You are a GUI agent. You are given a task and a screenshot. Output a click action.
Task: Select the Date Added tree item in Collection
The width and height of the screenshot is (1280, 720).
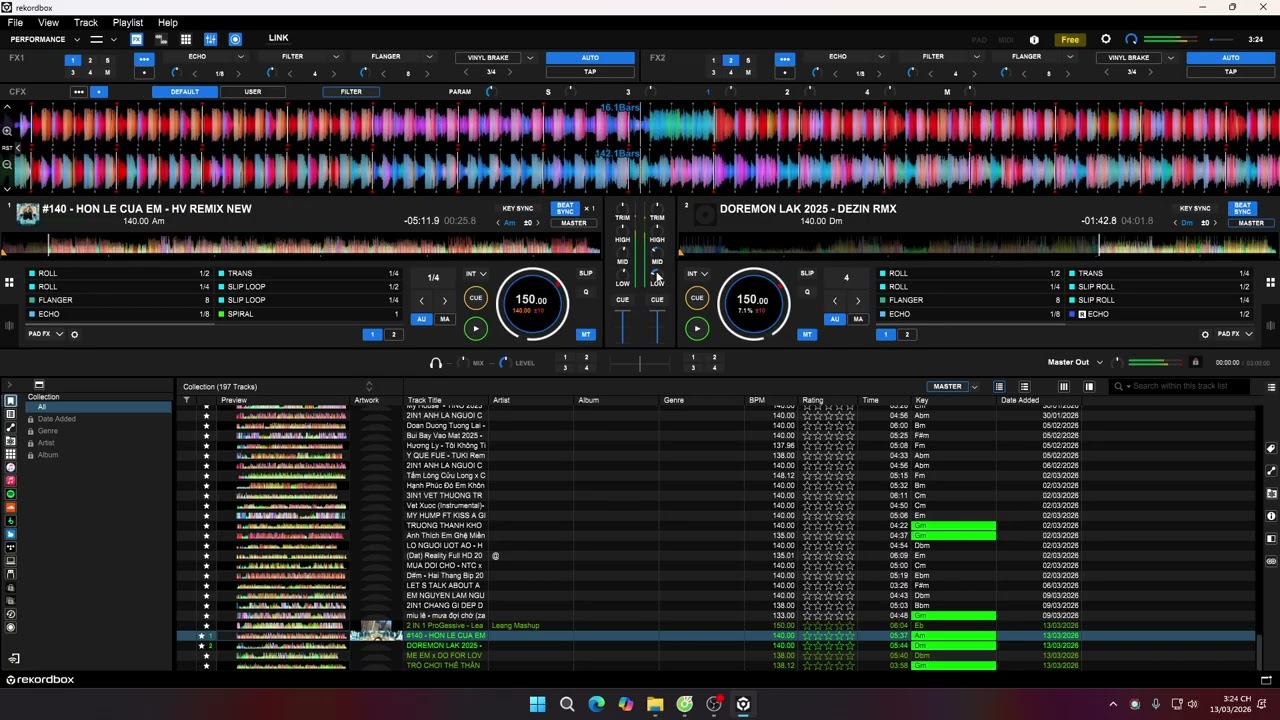(56, 419)
